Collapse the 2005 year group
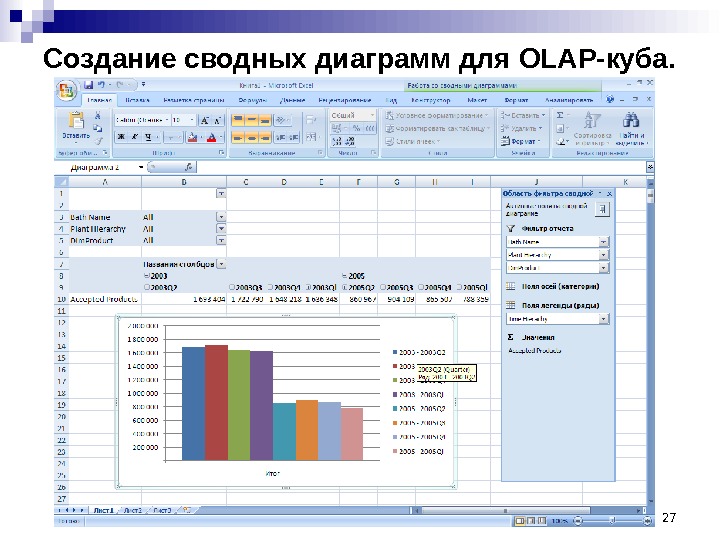Viewport: 720px width, 540px height. tap(344, 276)
